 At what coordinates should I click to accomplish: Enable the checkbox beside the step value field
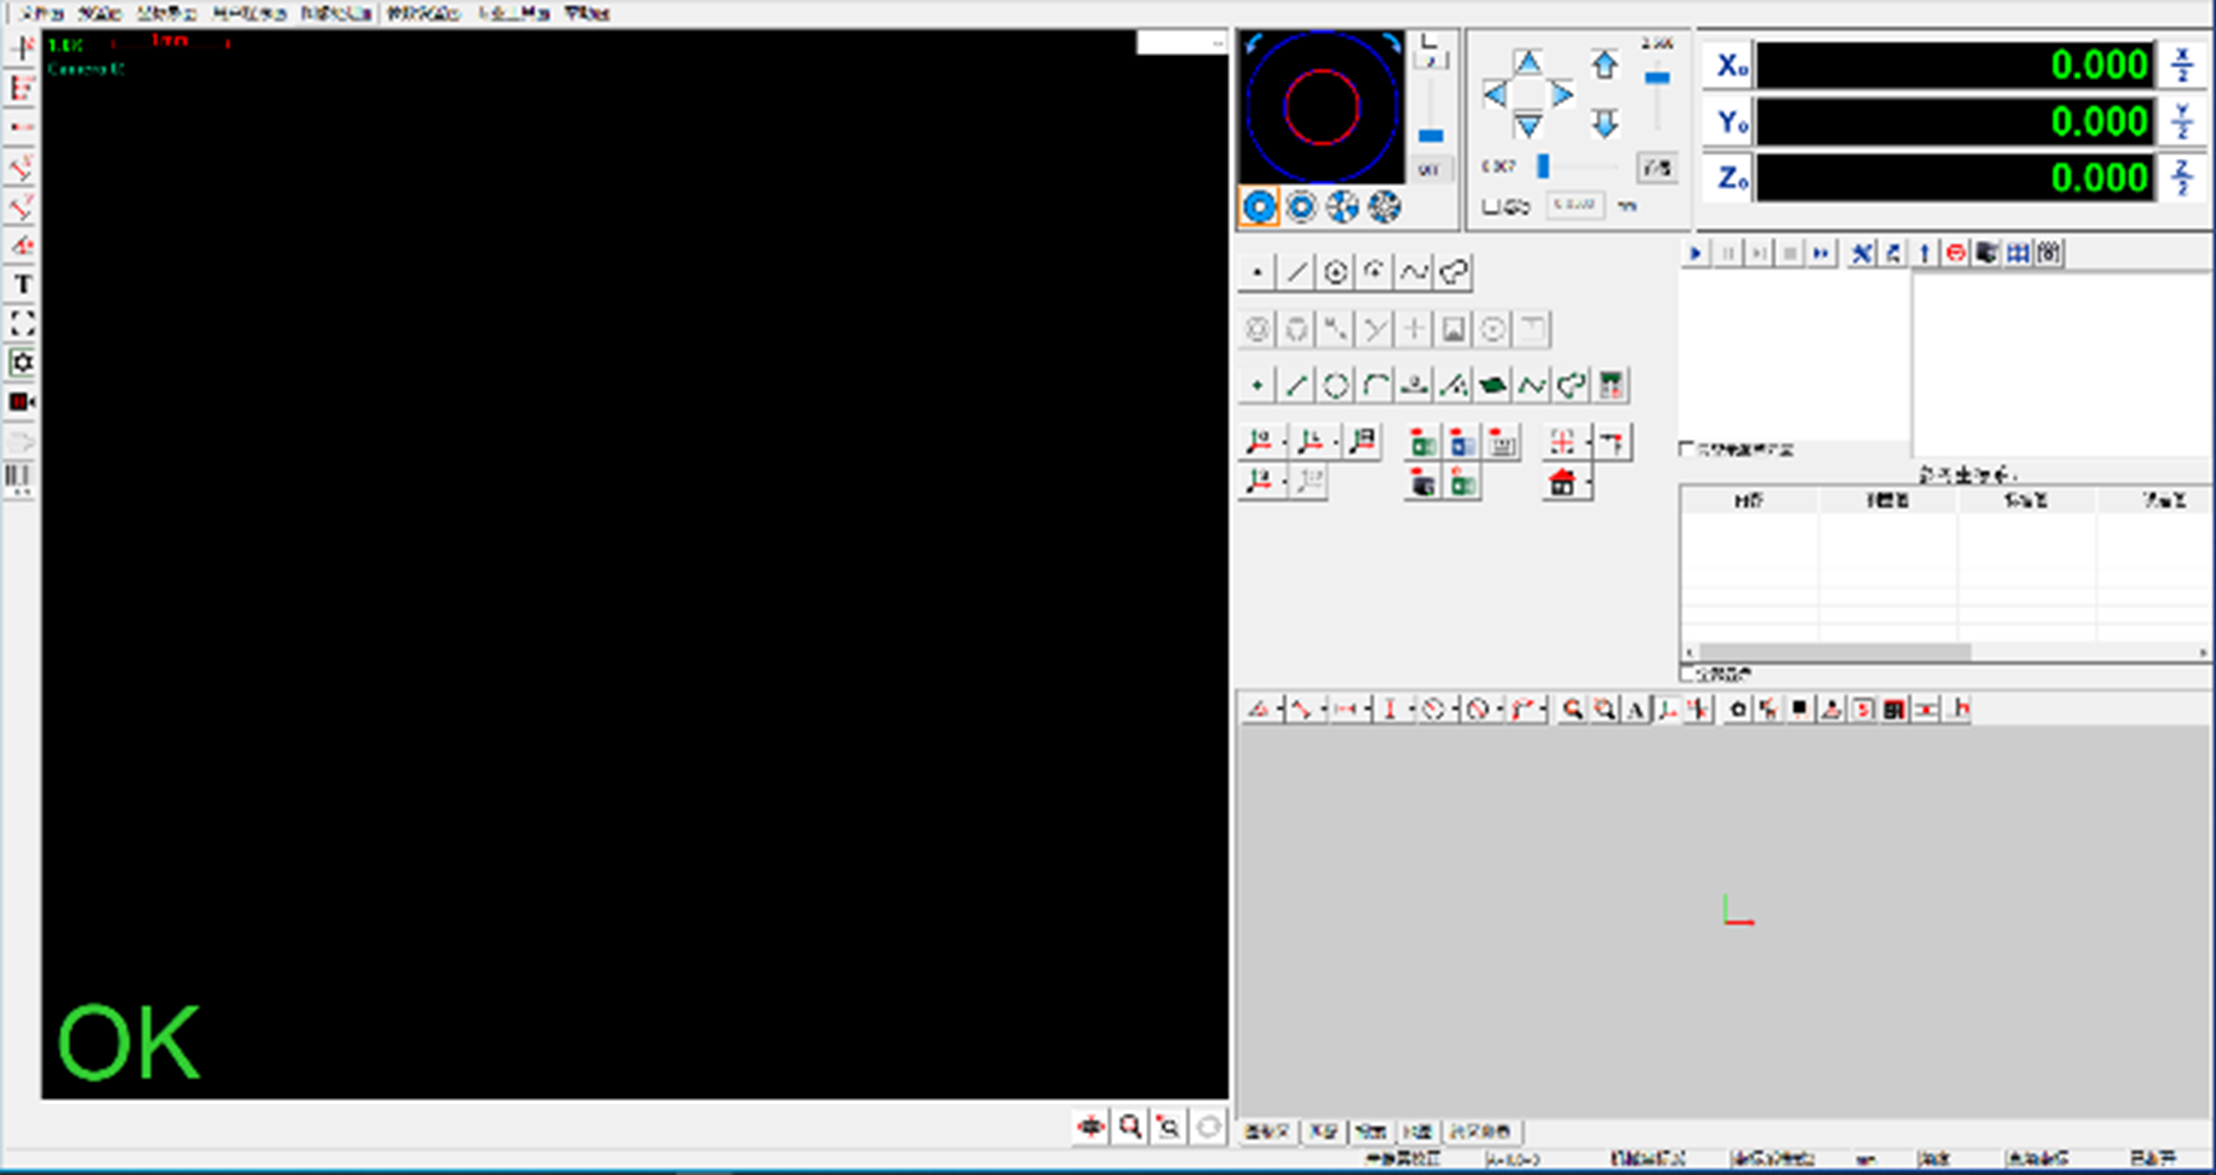[1491, 207]
